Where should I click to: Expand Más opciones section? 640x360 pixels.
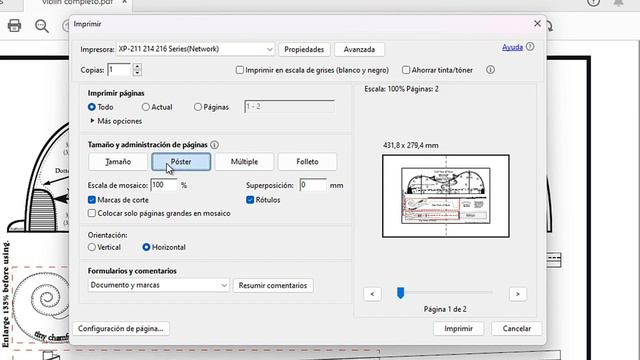(x=116, y=121)
